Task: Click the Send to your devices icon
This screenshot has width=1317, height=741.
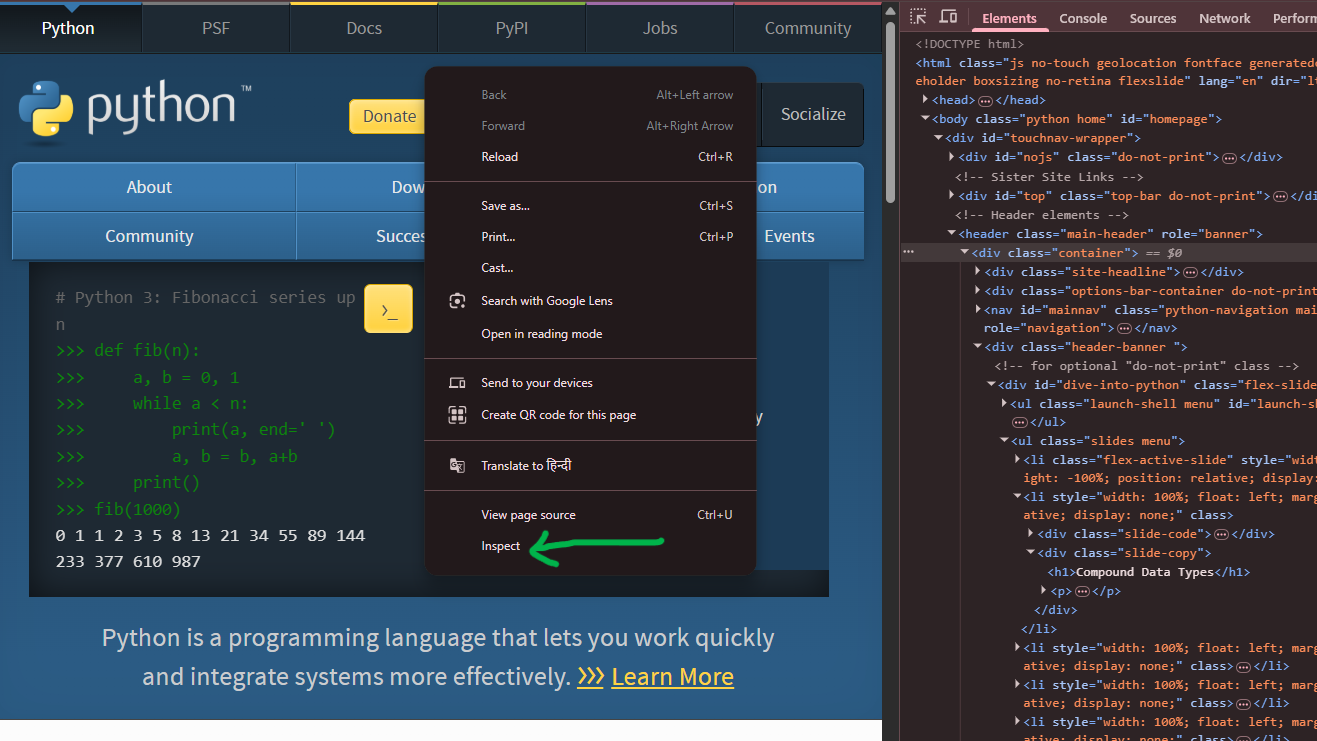Action: (x=457, y=382)
